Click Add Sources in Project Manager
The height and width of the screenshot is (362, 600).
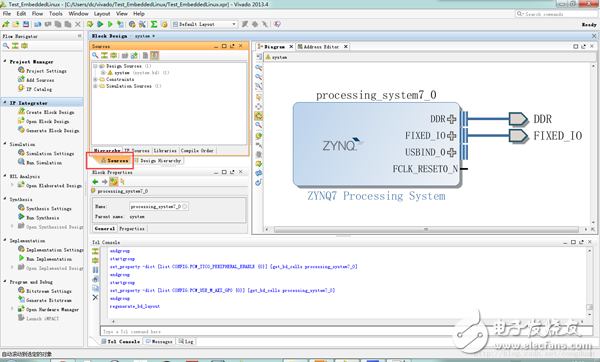(x=40, y=80)
